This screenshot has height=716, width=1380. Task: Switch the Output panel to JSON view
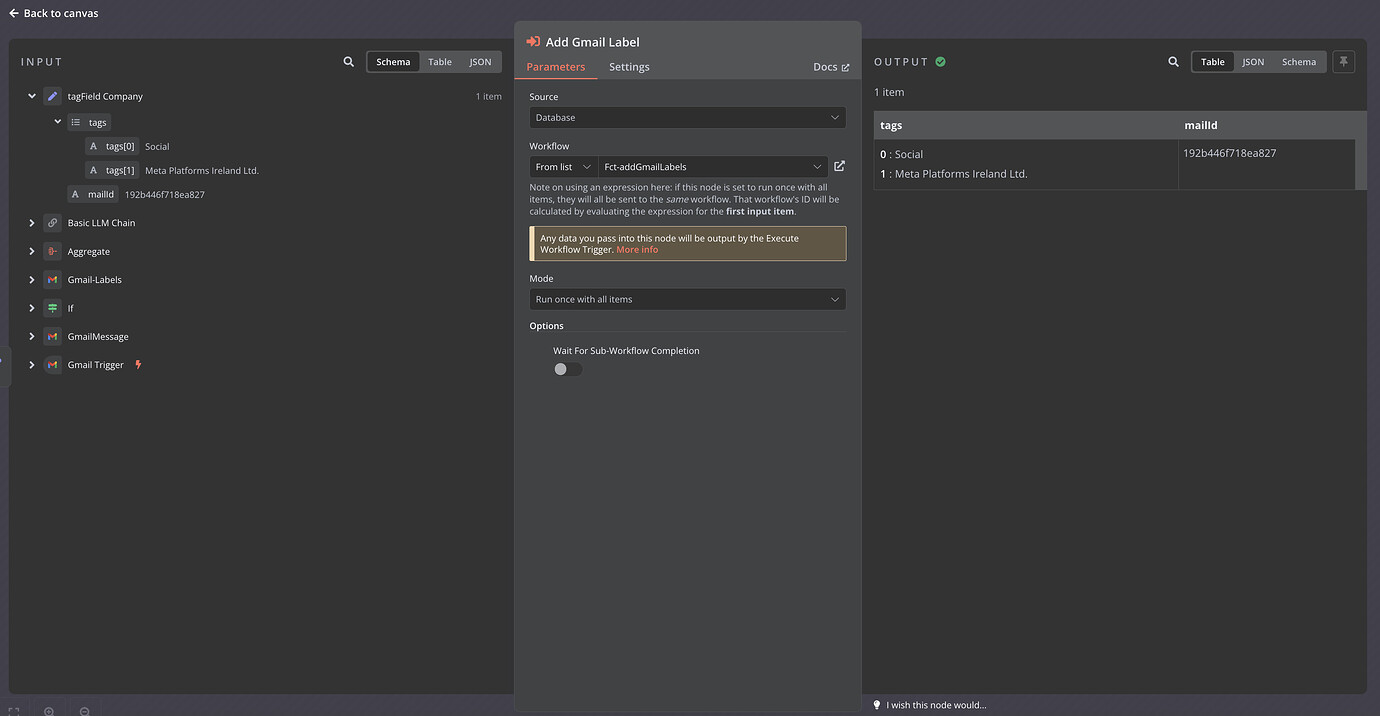(1253, 61)
